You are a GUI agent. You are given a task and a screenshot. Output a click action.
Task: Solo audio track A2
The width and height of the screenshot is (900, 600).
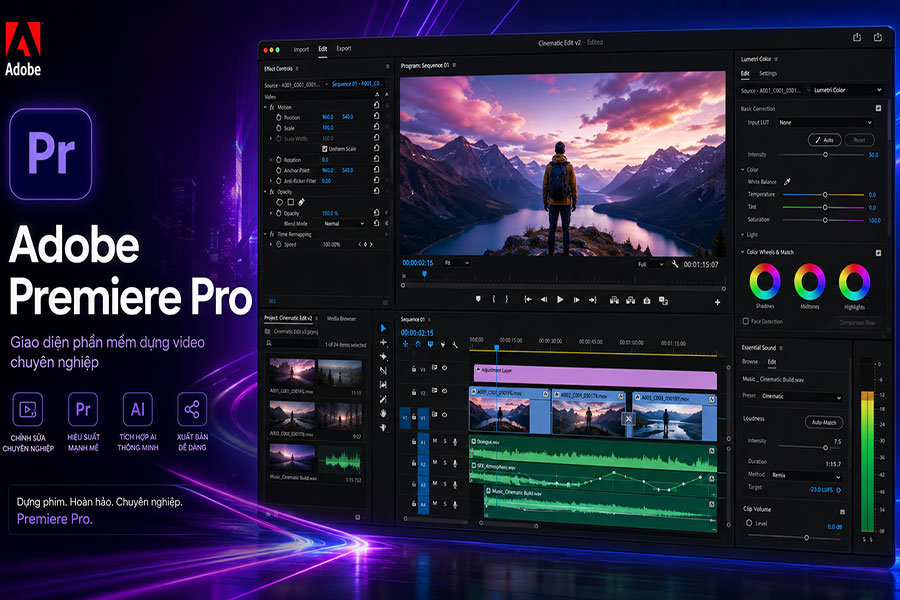pyautogui.click(x=445, y=462)
